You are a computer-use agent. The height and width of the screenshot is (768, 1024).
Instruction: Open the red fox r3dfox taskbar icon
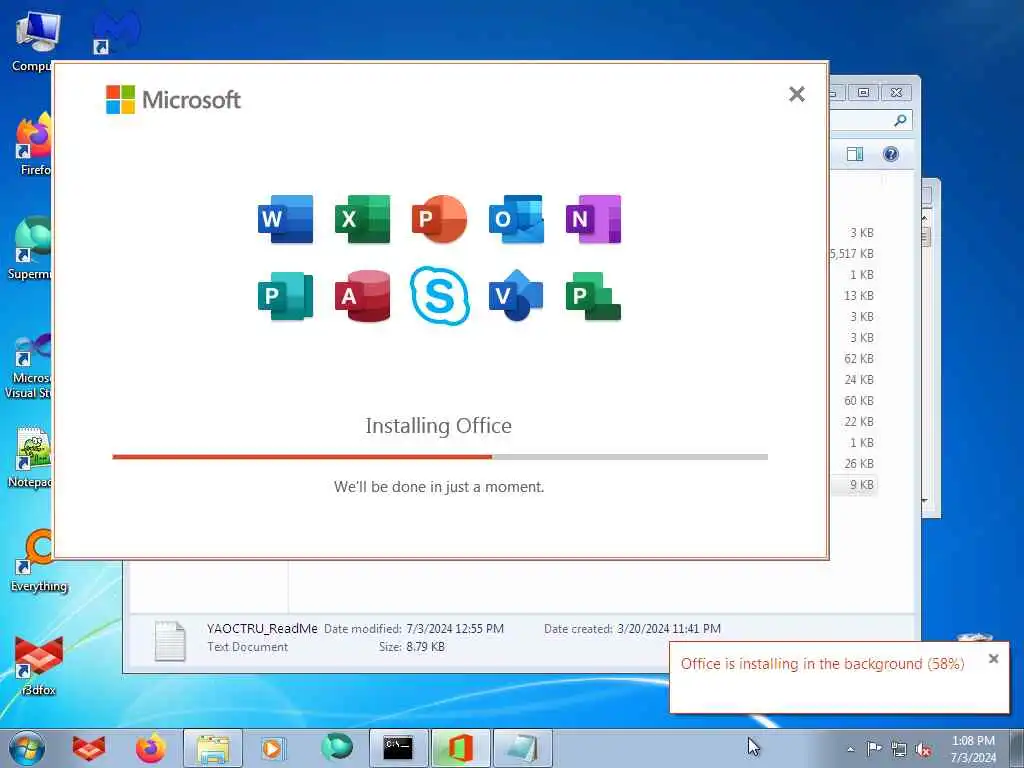click(x=89, y=748)
